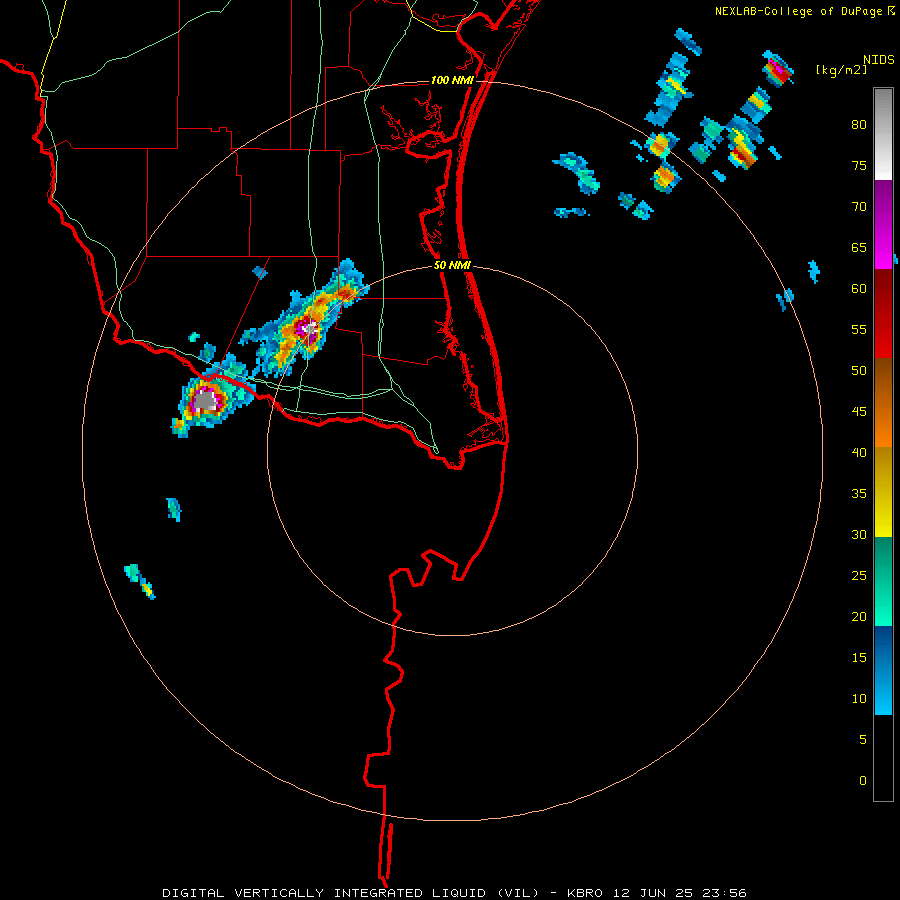Pick the brown-orange band of the colorbar
The height and width of the screenshot is (900, 900).
tap(883, 403)
